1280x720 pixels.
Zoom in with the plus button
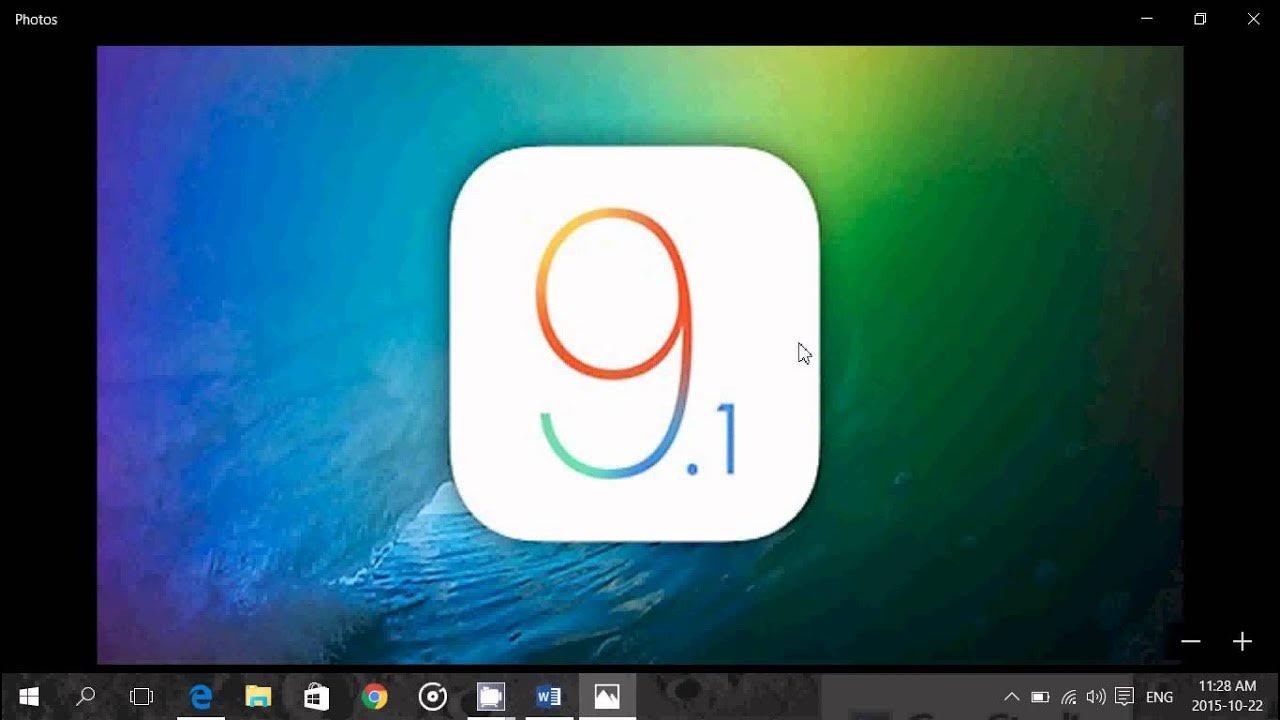(x=1242, y=642)
